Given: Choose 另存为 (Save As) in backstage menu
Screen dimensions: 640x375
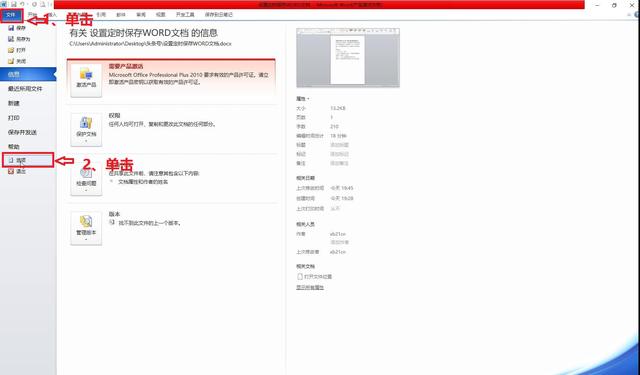Looking at the screenshot, I should tap(19, 39).
